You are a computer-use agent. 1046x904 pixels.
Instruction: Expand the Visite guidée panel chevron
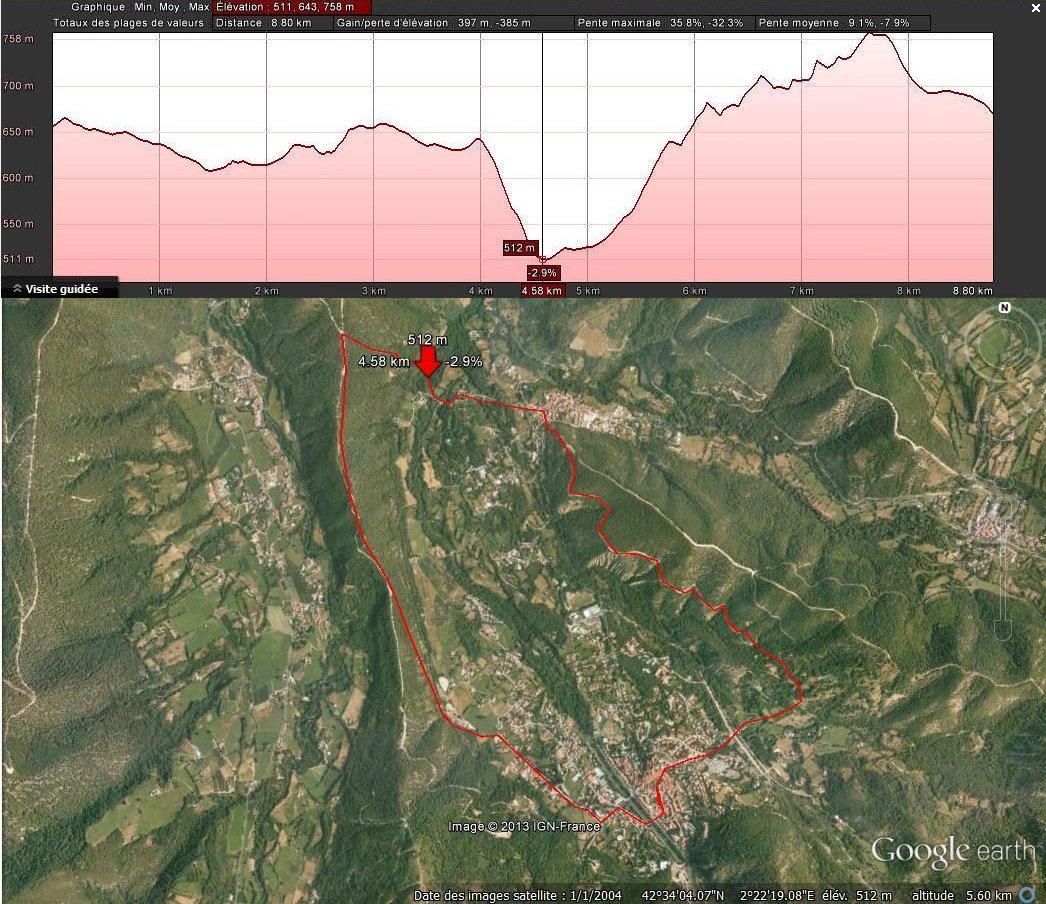(17, 289)
